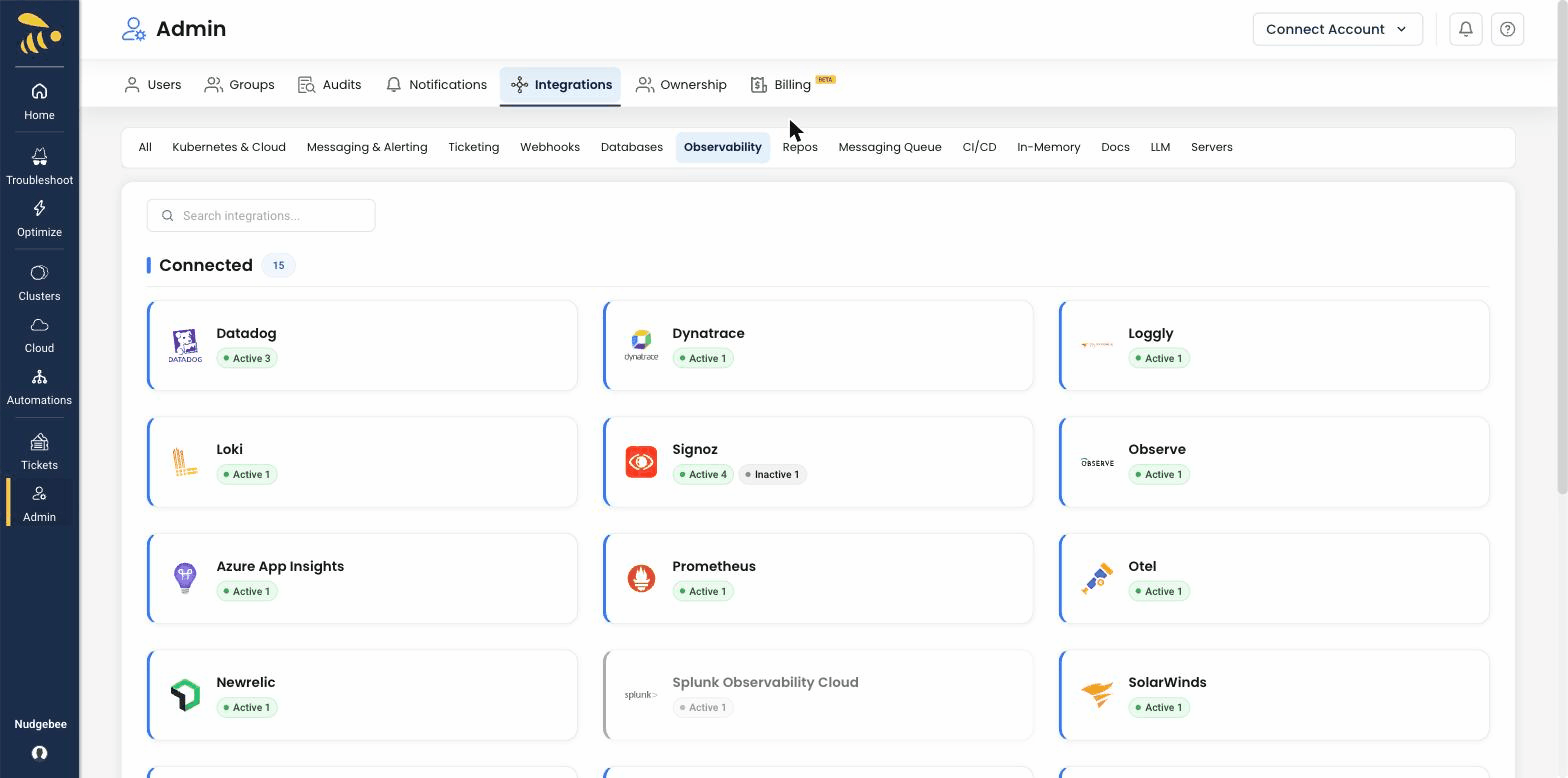Open the Billing beta tab

pos(792,85)
